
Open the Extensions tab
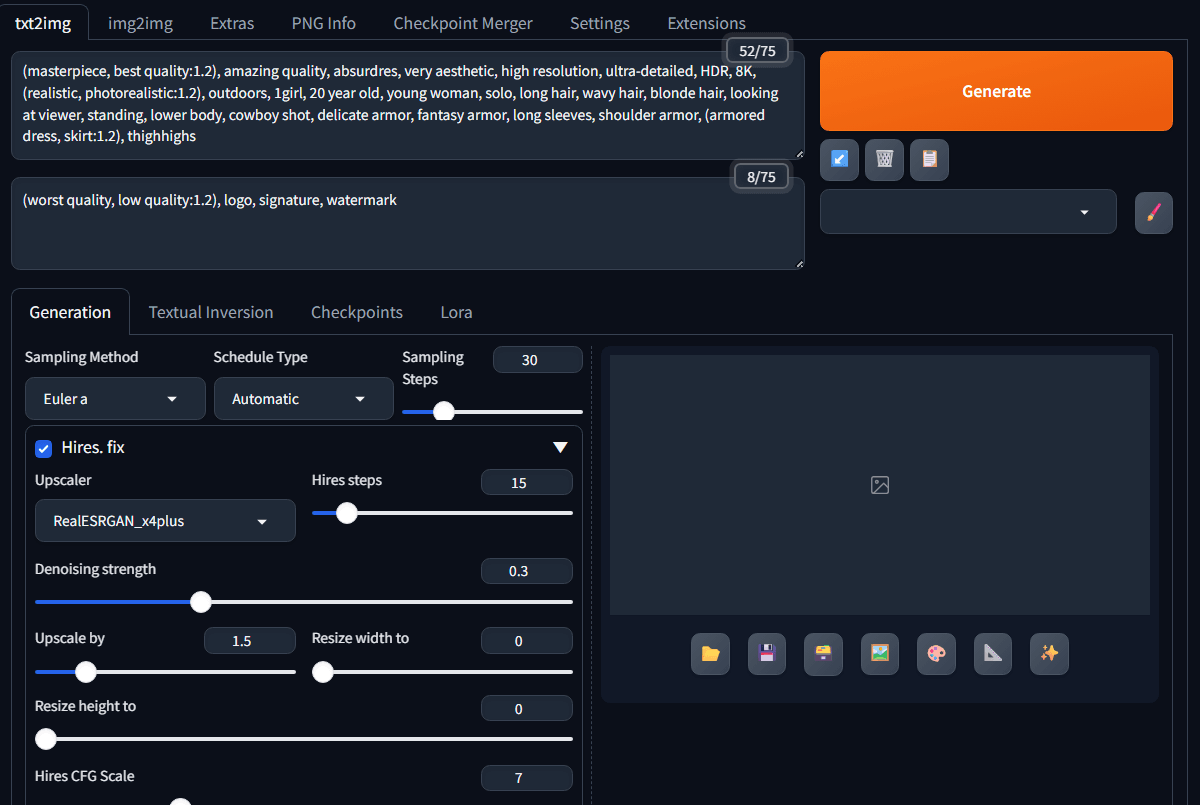[x=707, y=23]
